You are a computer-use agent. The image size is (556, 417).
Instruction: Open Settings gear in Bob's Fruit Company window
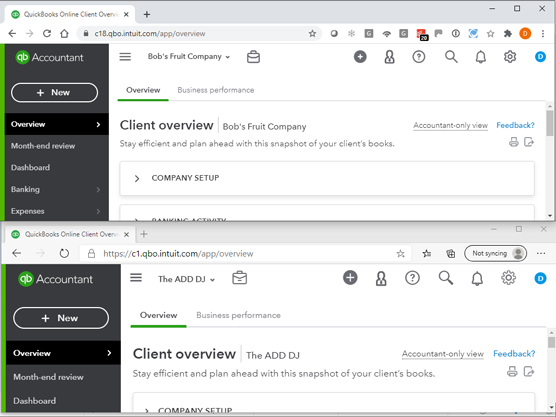510,57
